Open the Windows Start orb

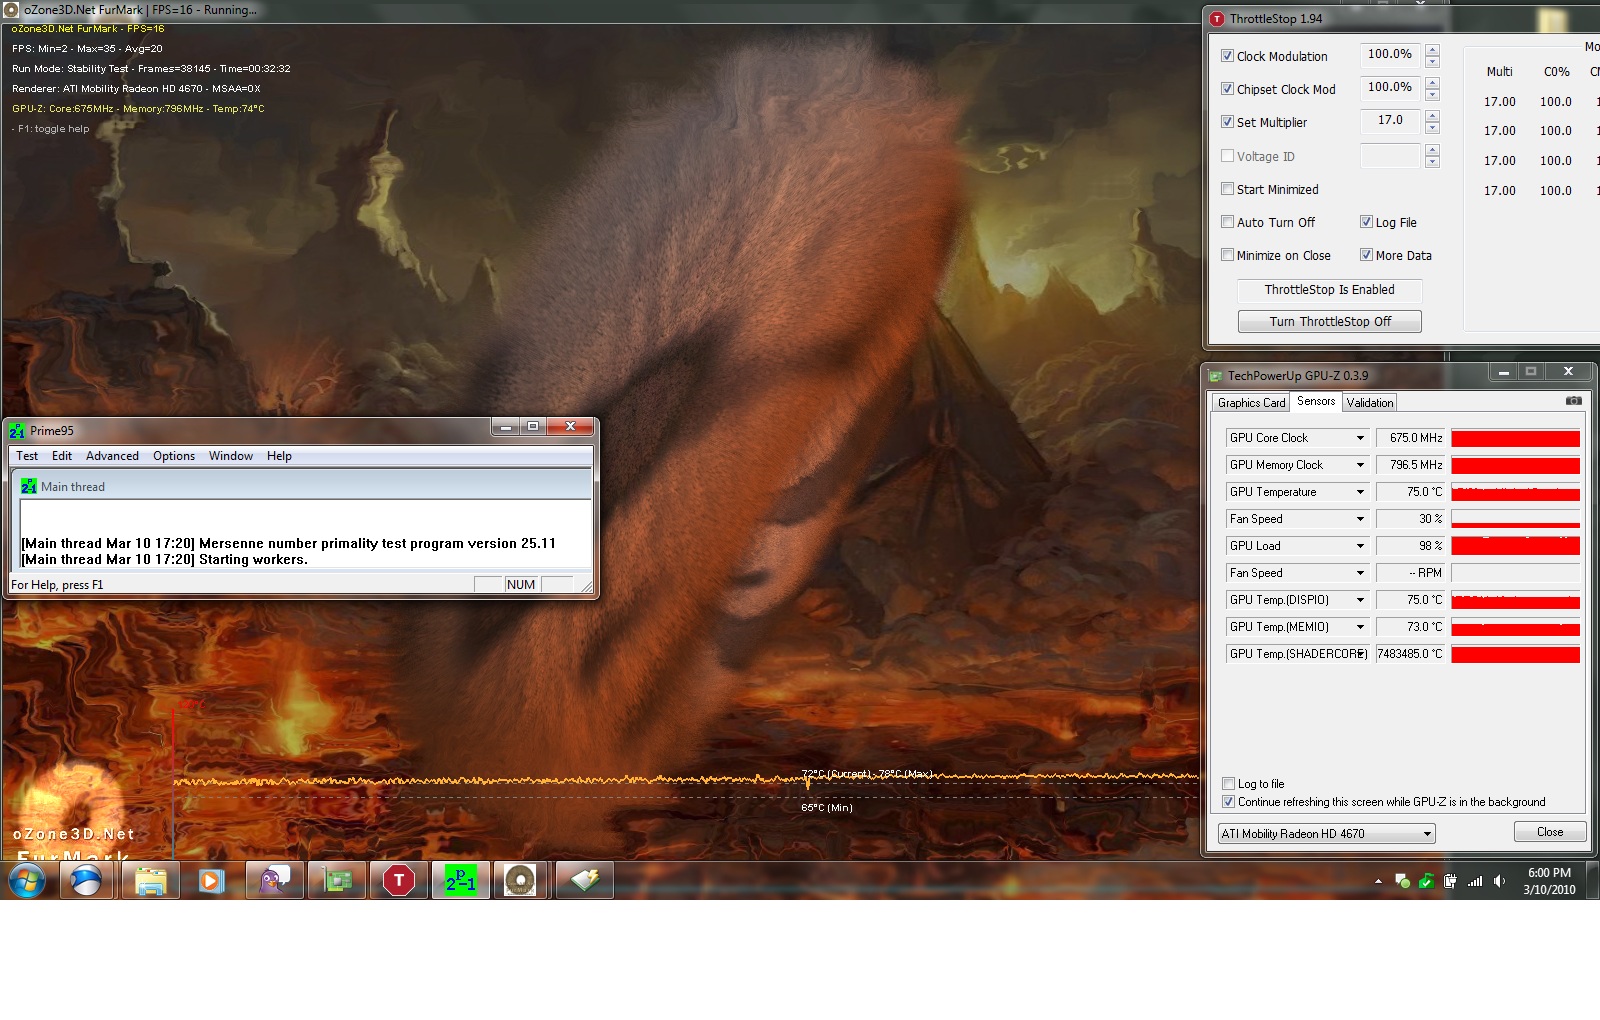tap(26, 881)
